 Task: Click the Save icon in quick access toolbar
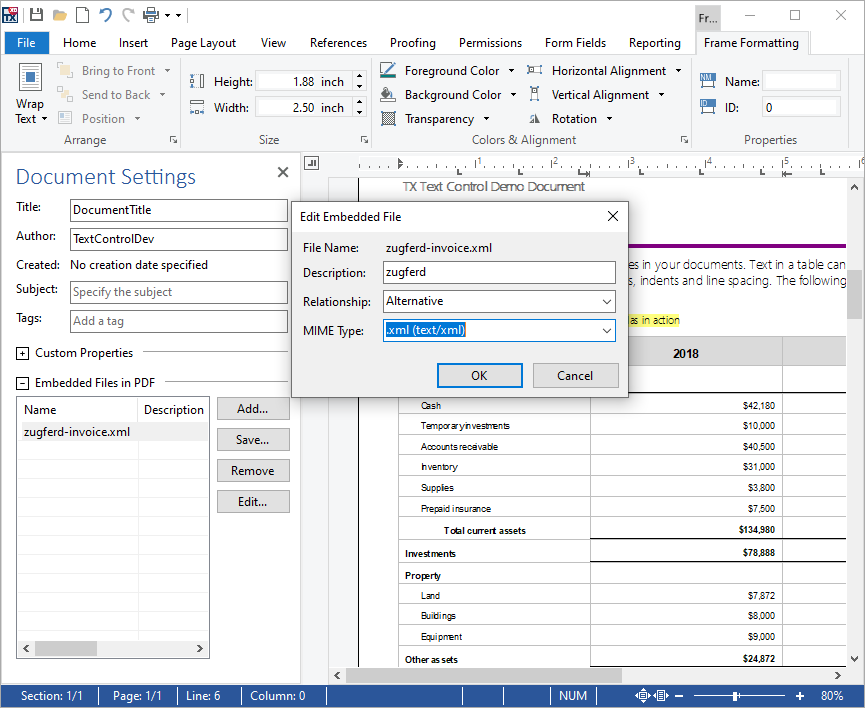pos(36,15)
